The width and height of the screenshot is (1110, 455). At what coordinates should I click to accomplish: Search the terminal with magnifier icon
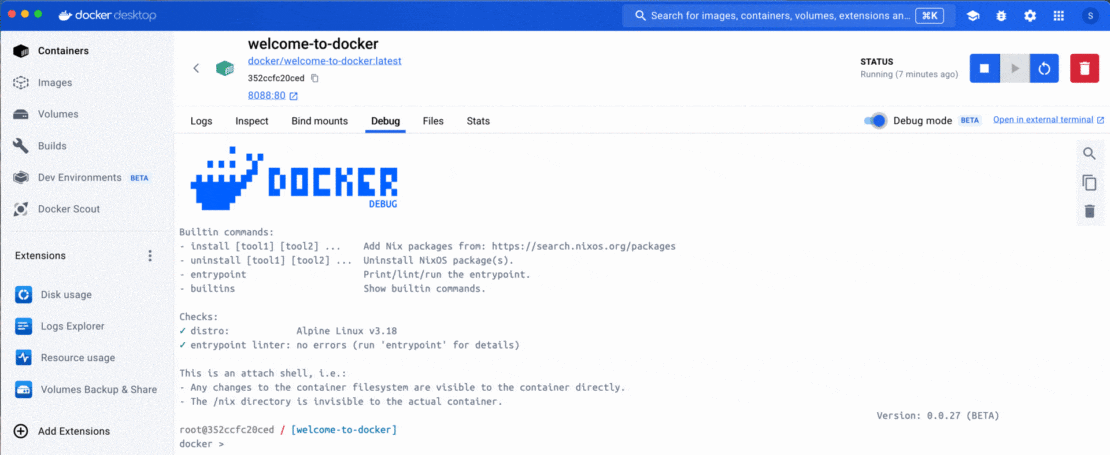click(1089, 154)
